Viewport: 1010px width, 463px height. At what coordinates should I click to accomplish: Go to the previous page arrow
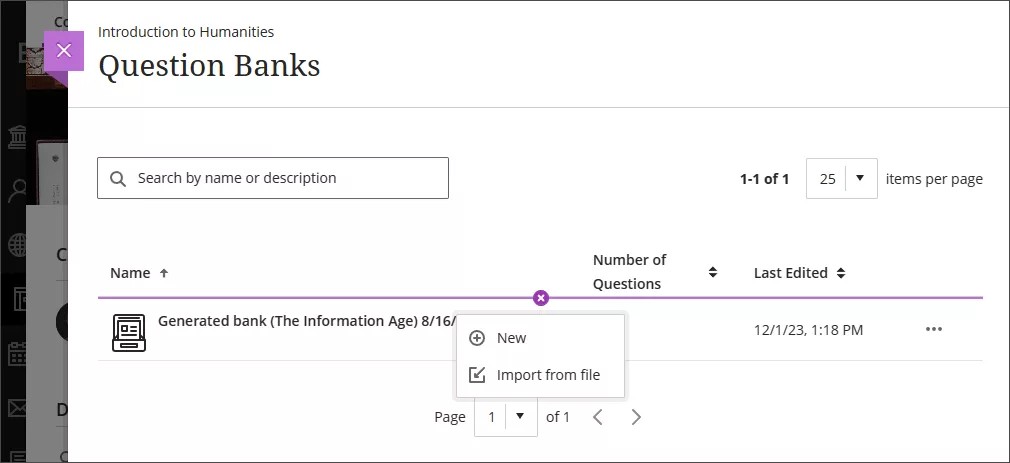[598, 417]
